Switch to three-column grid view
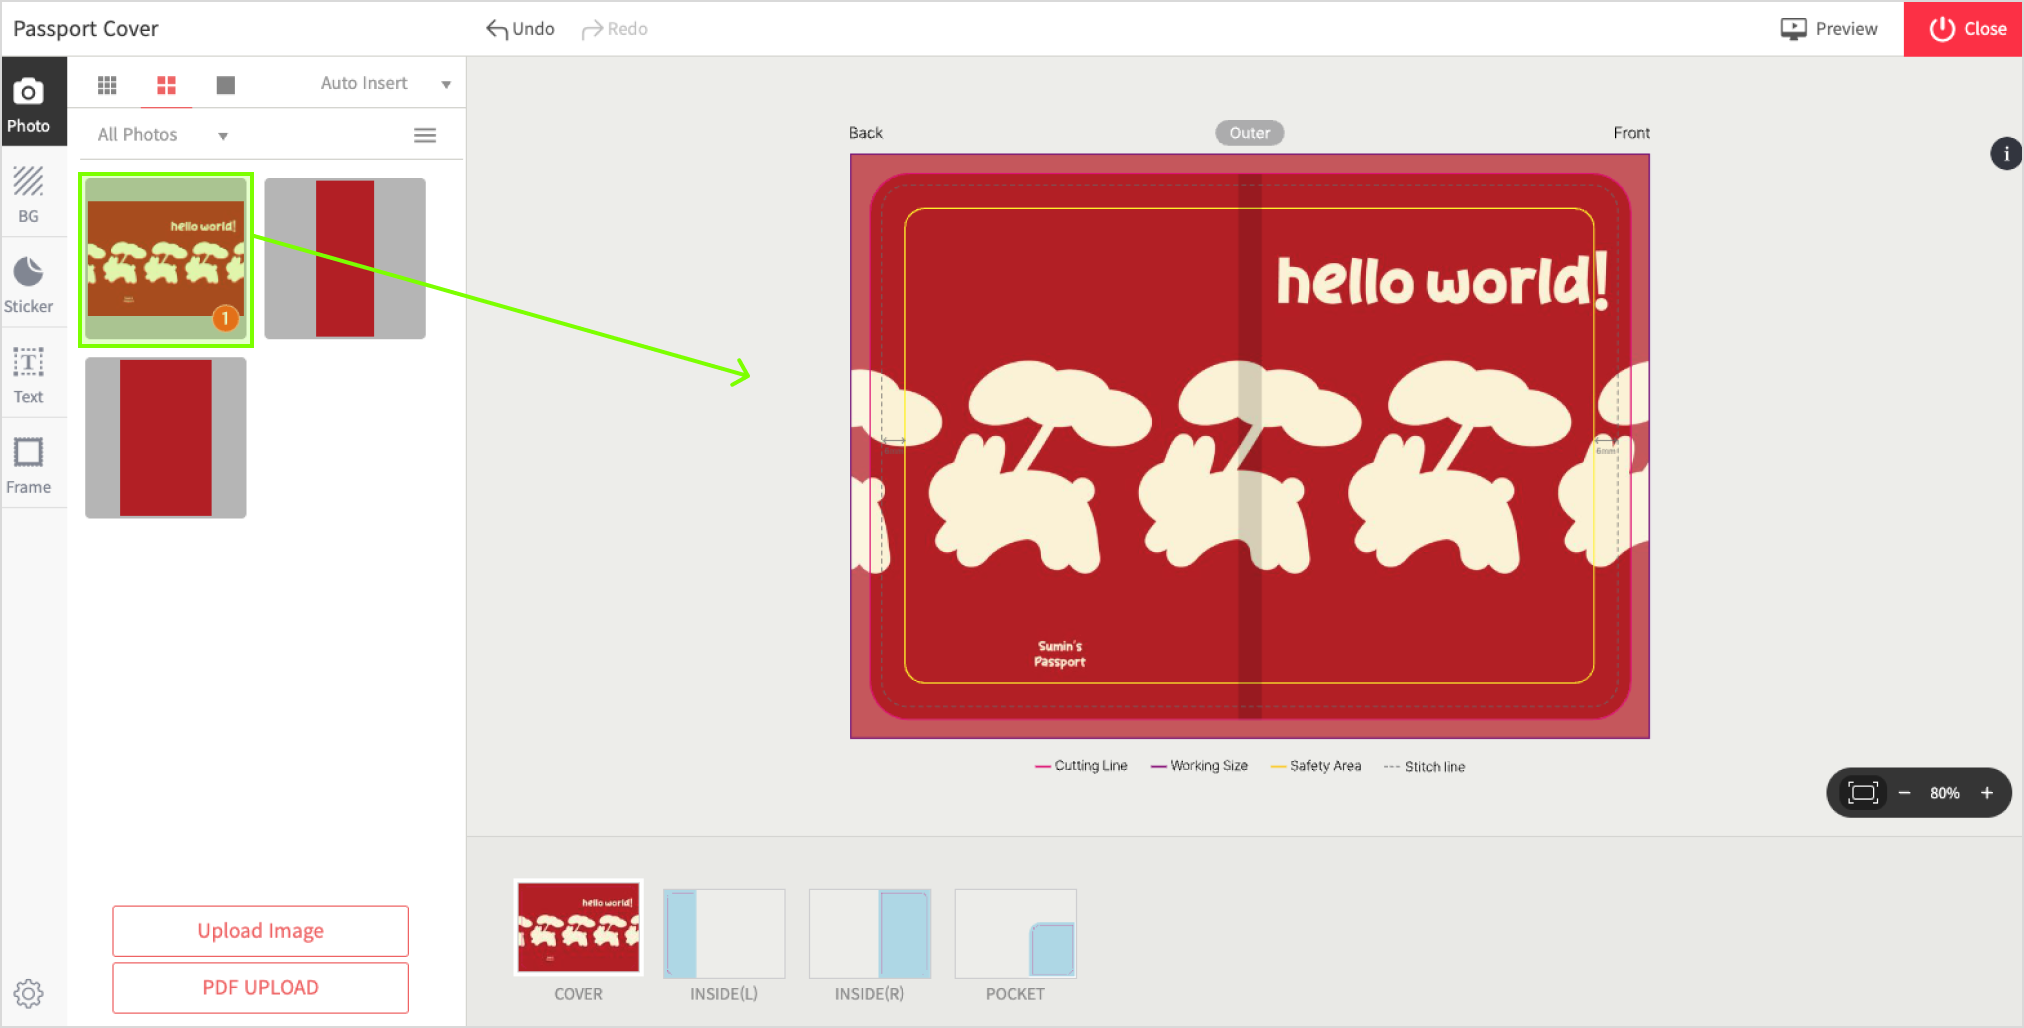This screenshot has height=1028, width=2024. pos(107,85)
